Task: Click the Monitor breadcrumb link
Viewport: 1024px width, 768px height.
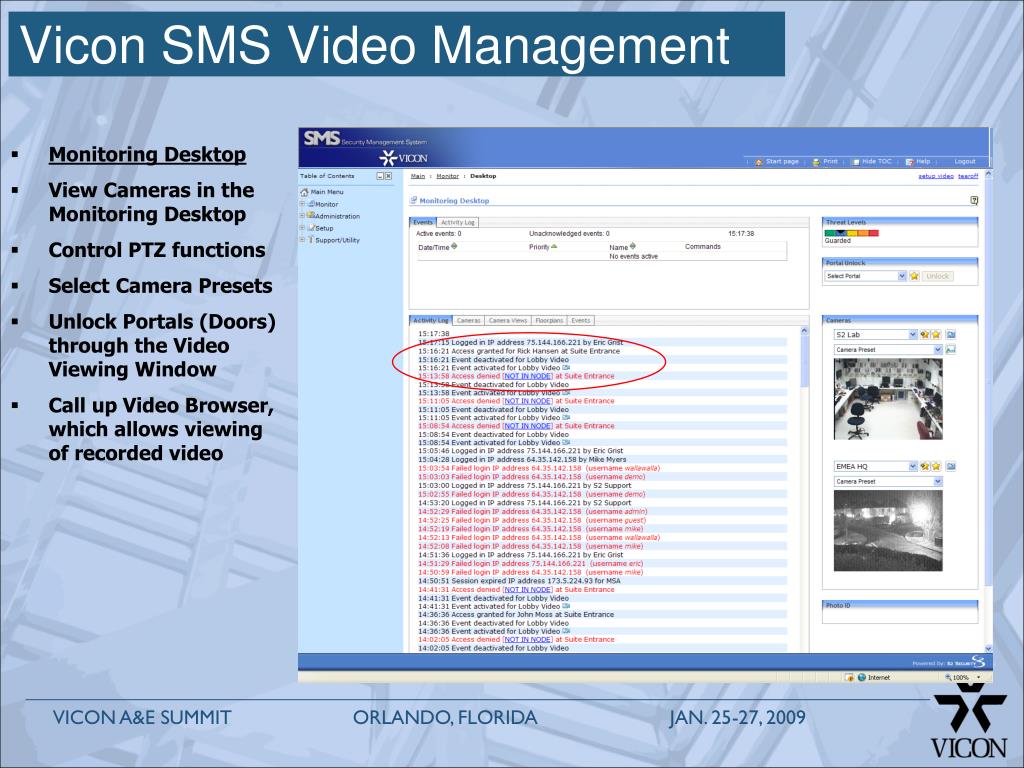Action: pos(447,176)
